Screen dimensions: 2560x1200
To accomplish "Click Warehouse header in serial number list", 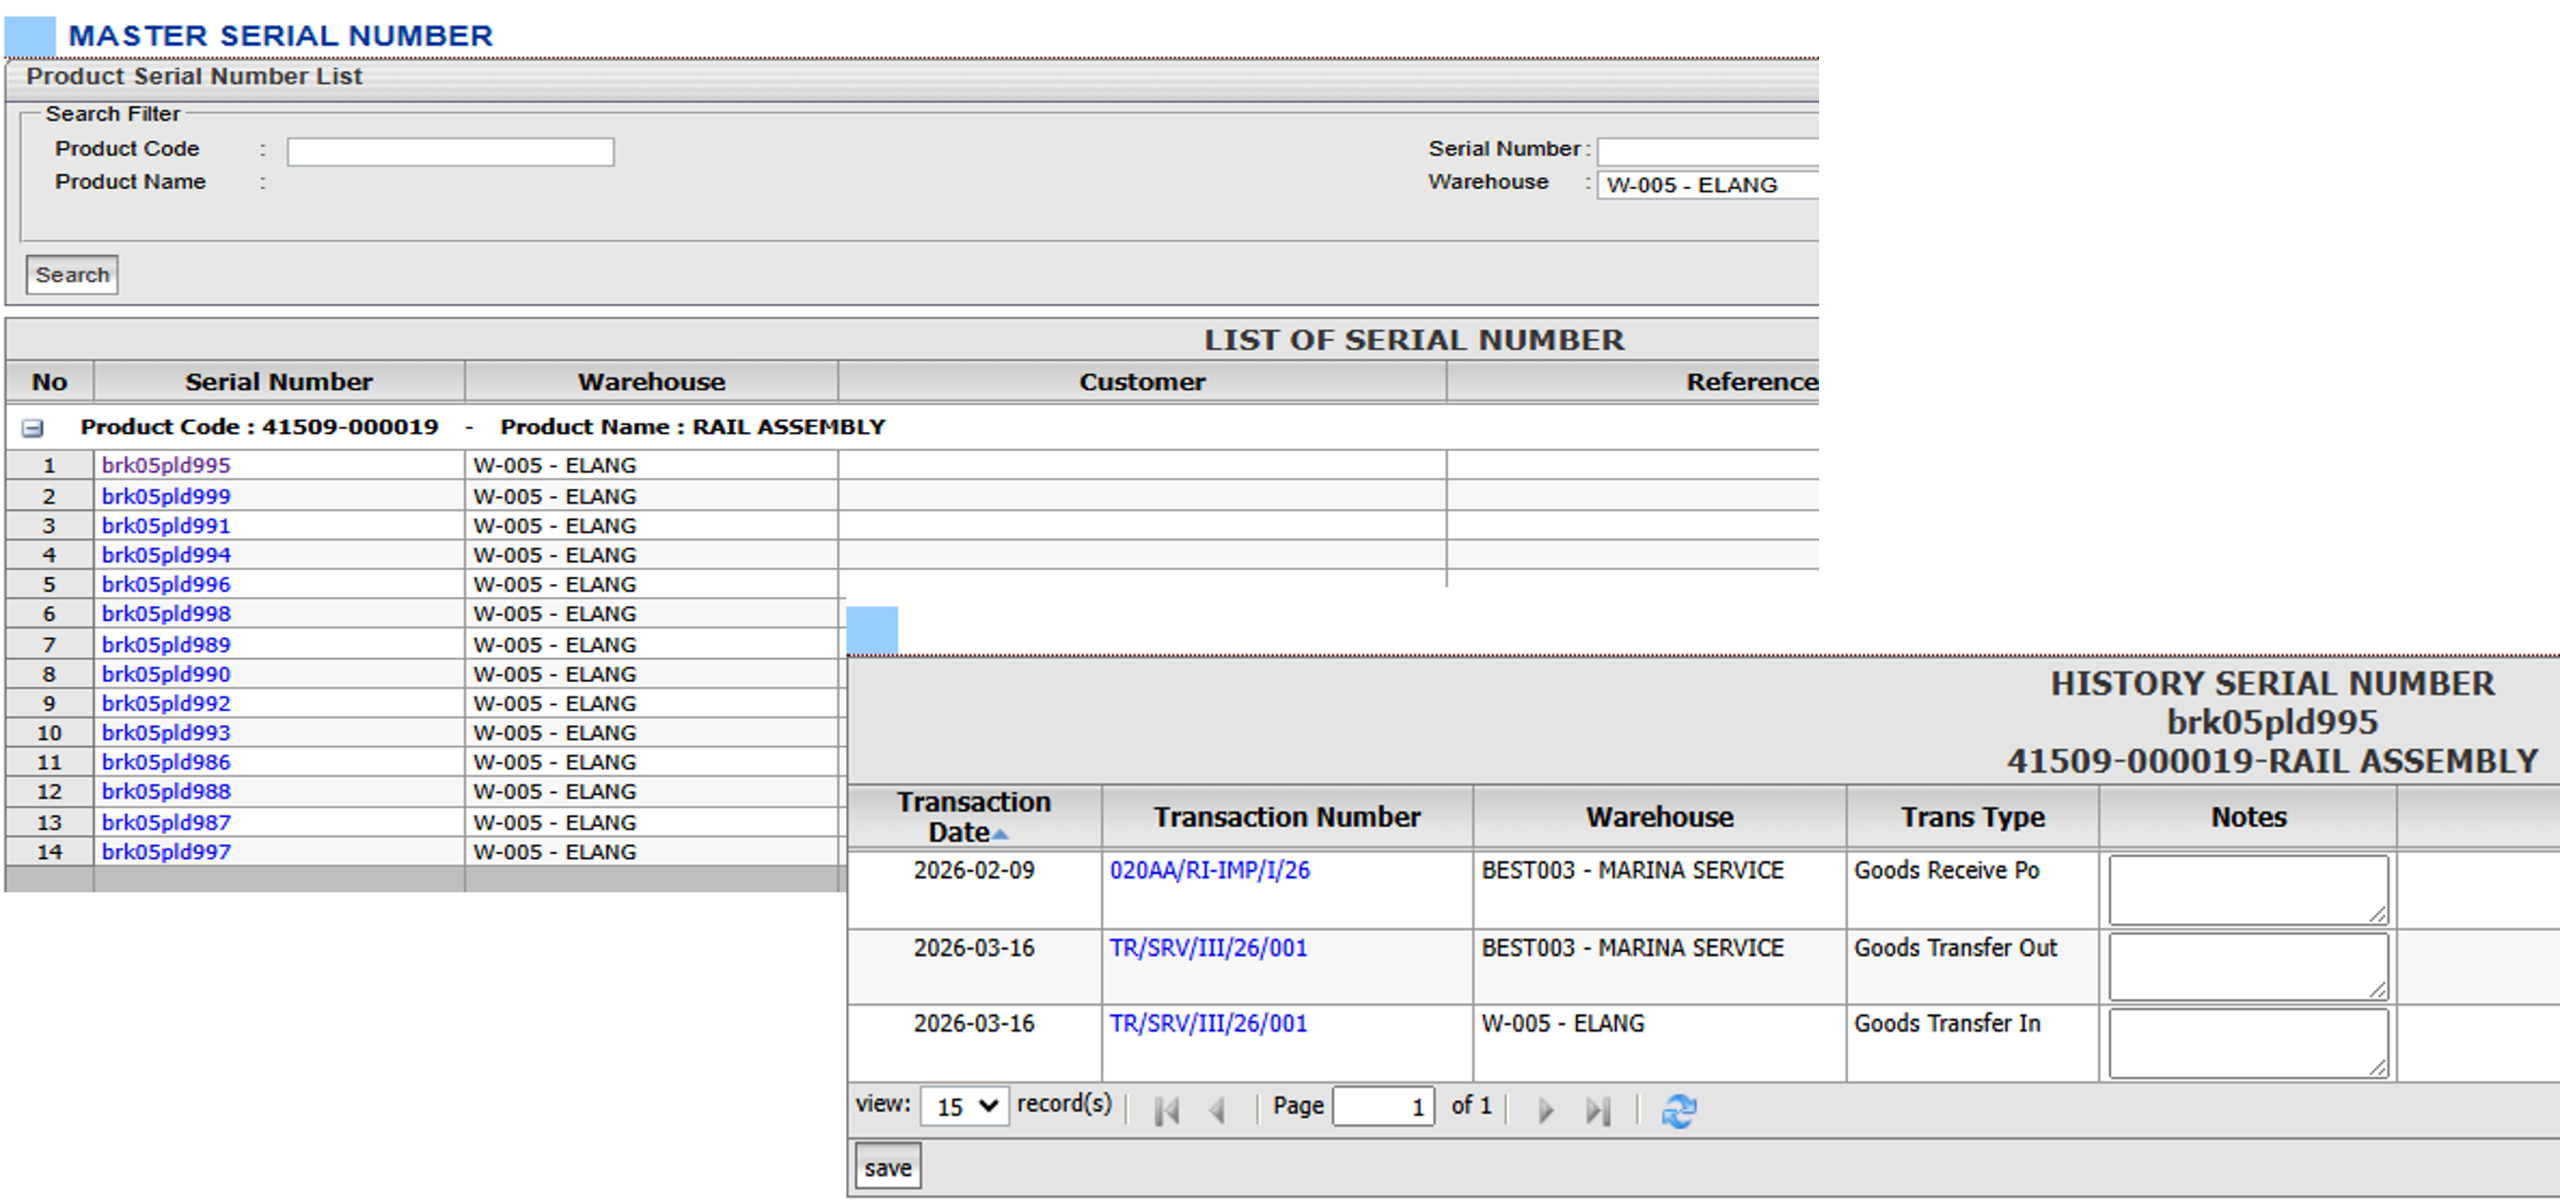I will pos(651,382).
